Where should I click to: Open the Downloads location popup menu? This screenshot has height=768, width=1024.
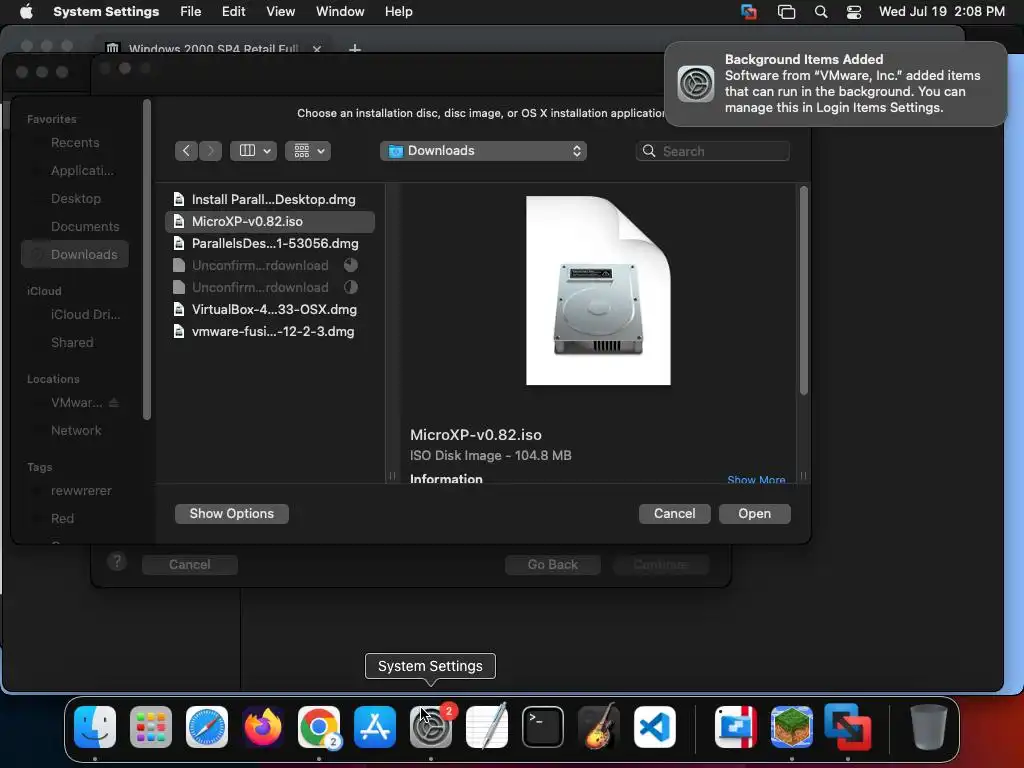pos(483,151)
